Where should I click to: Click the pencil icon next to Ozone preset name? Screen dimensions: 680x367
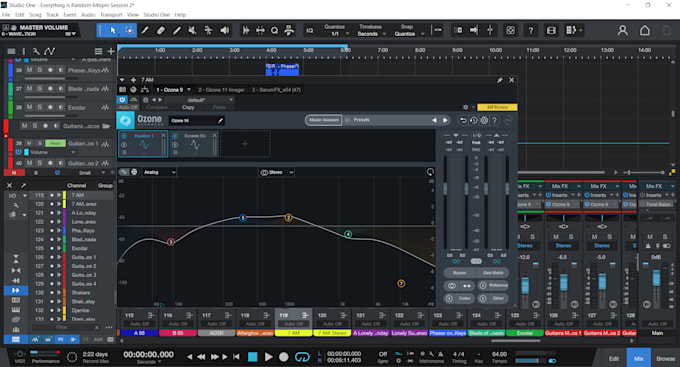[x=220, y=121]
